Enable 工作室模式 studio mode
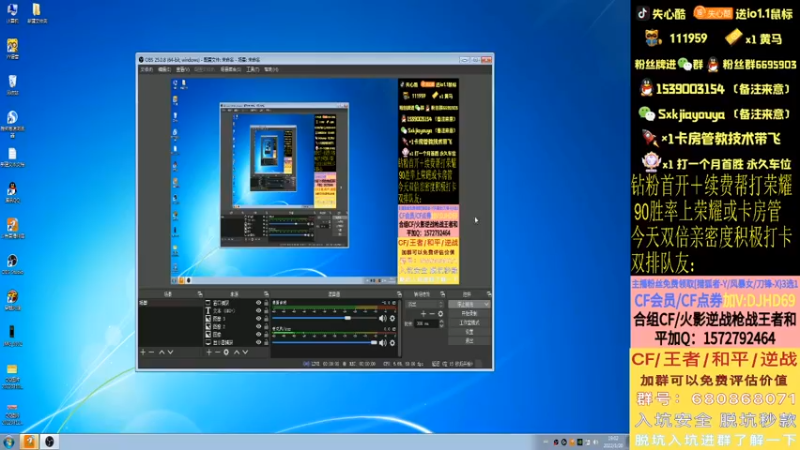800x450 pixels. click(x=469, y=322)
